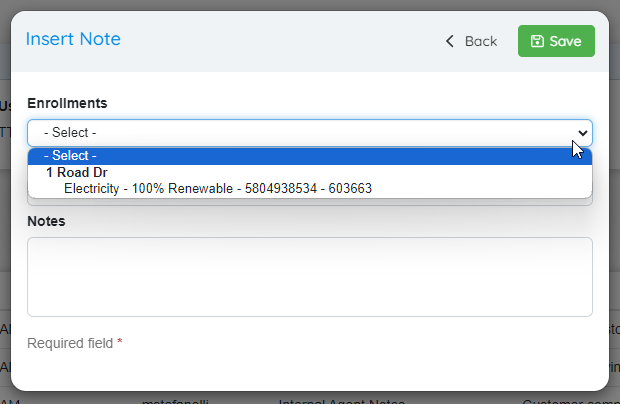The height and width of the screenshot is (404, 620).
Task: Click the partly hidden field beneath the dropdown list
Action: tap(310, 202)
